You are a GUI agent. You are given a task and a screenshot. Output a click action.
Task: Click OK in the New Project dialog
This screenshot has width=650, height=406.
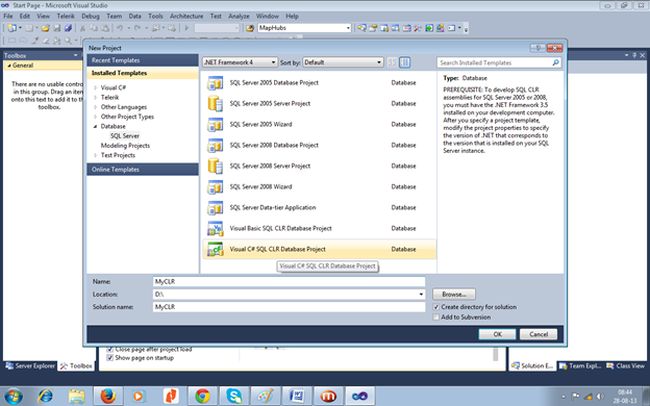pos(497,334)
